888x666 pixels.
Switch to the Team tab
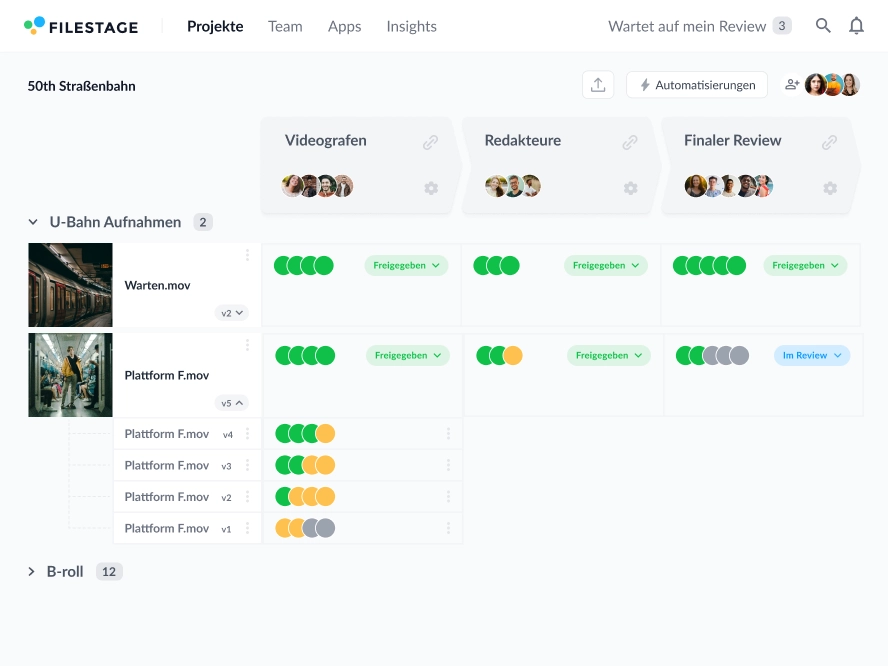coord(285,26)
